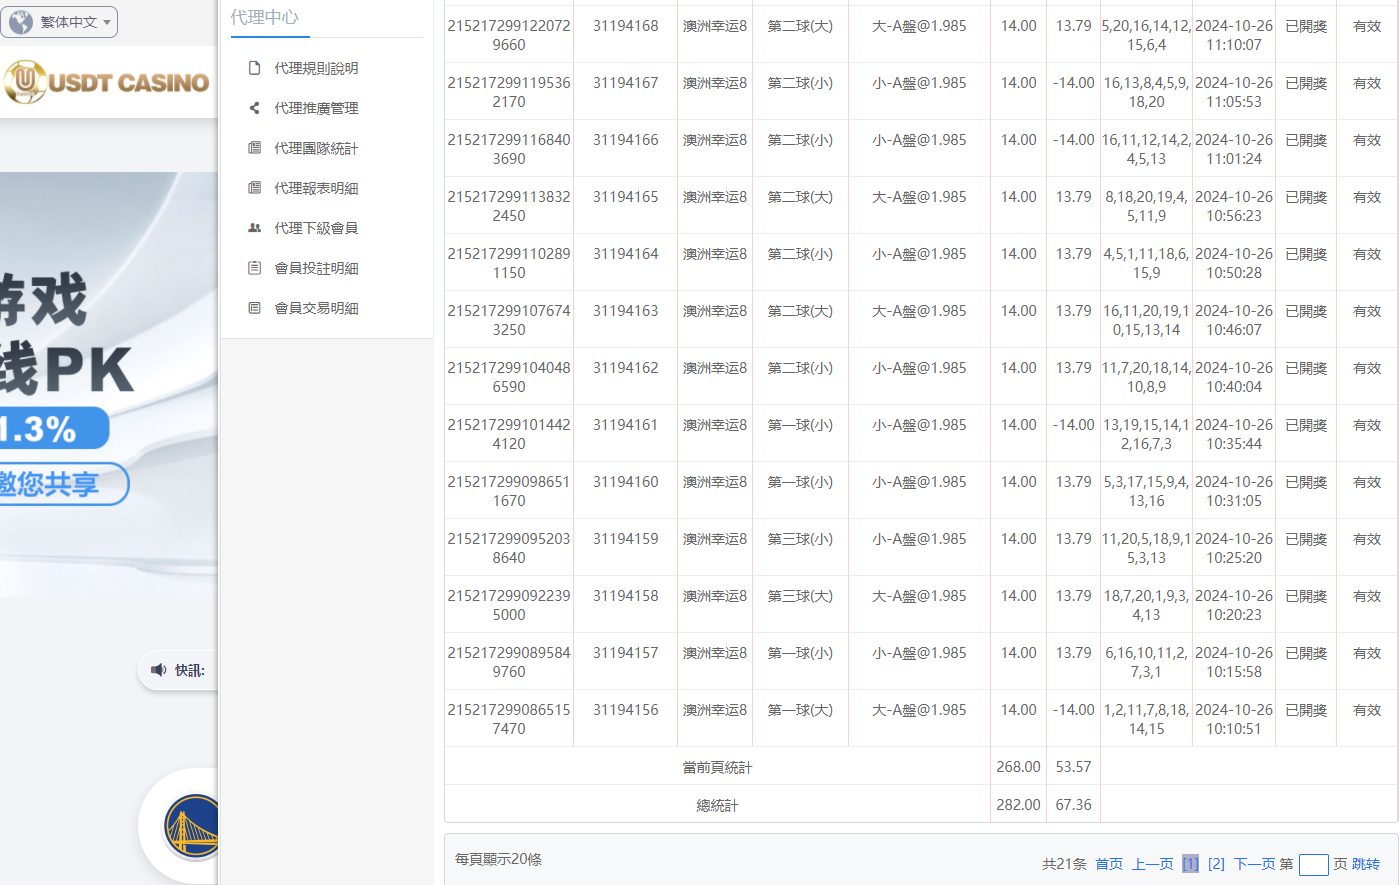Click the 跳转 jump button
1399x885 pixels.
tap(1365, 863)
